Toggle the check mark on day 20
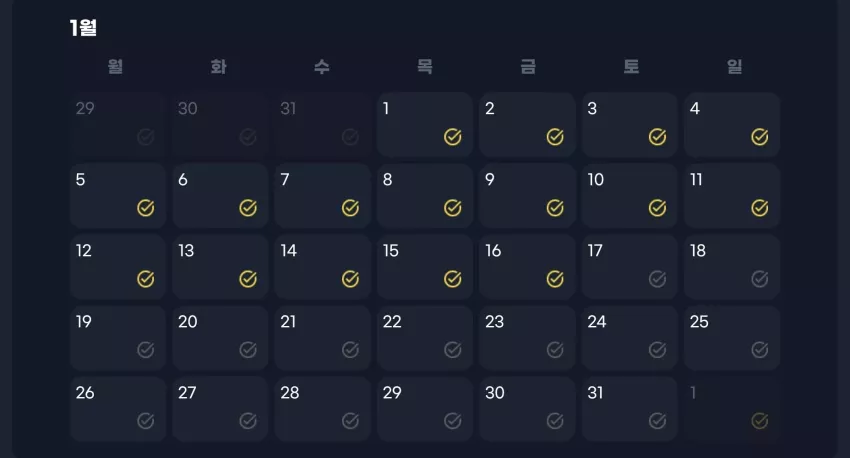Image resolution: width=850 pixels, height=458 pixels. pyautogui.click(x=248, y=350)
